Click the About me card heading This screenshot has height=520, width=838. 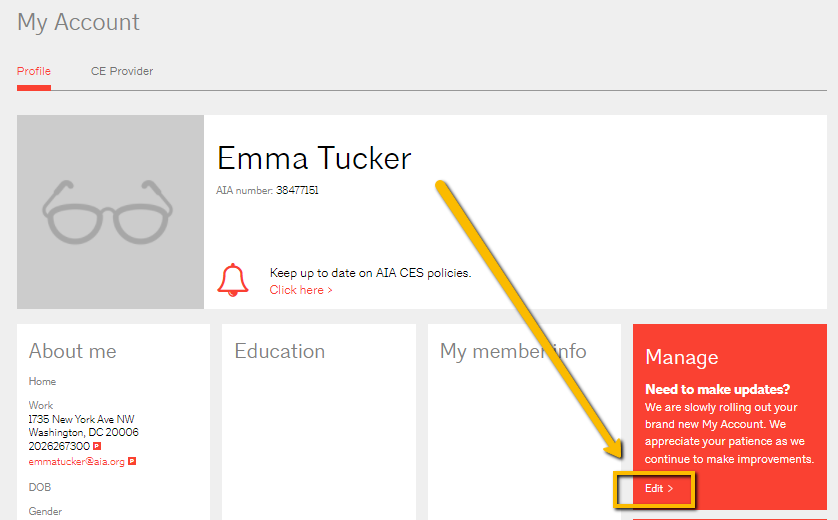point(73,351)
